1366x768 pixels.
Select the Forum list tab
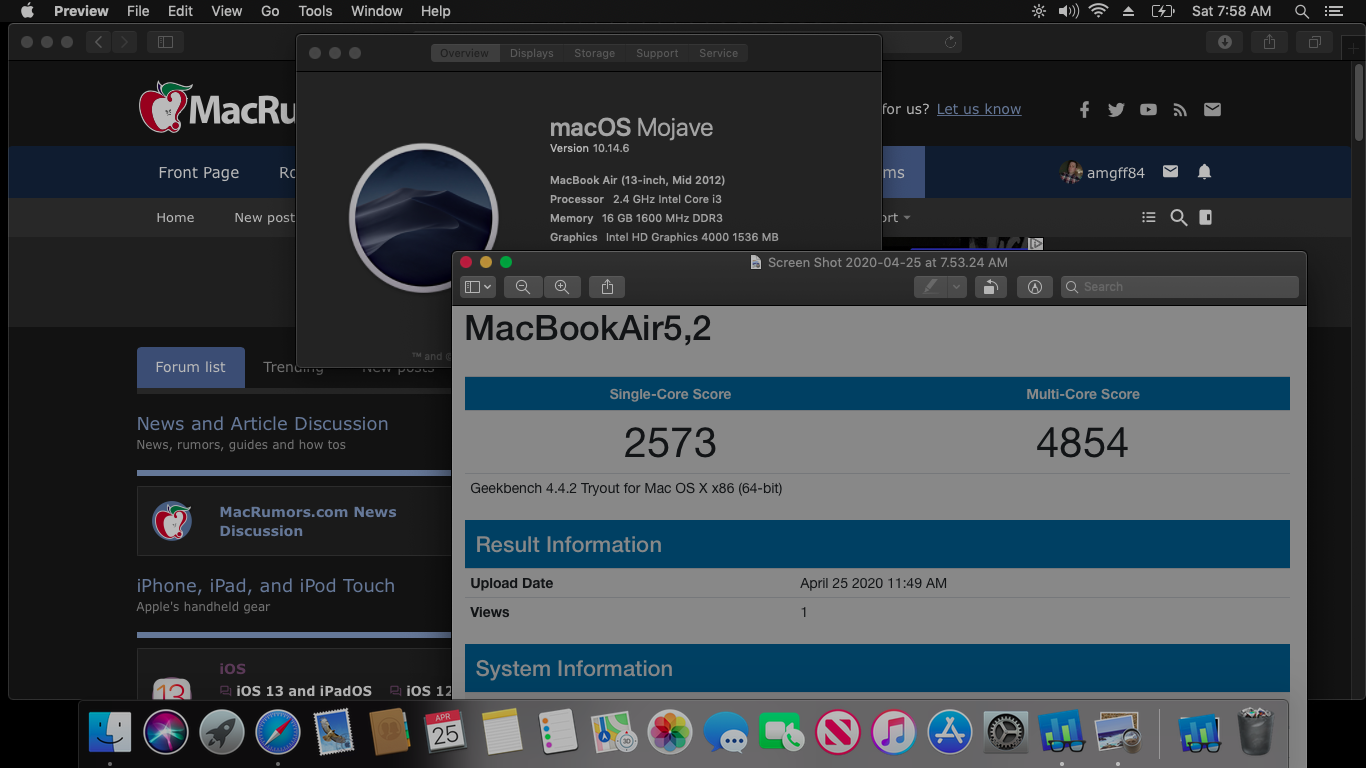[190, 367]
